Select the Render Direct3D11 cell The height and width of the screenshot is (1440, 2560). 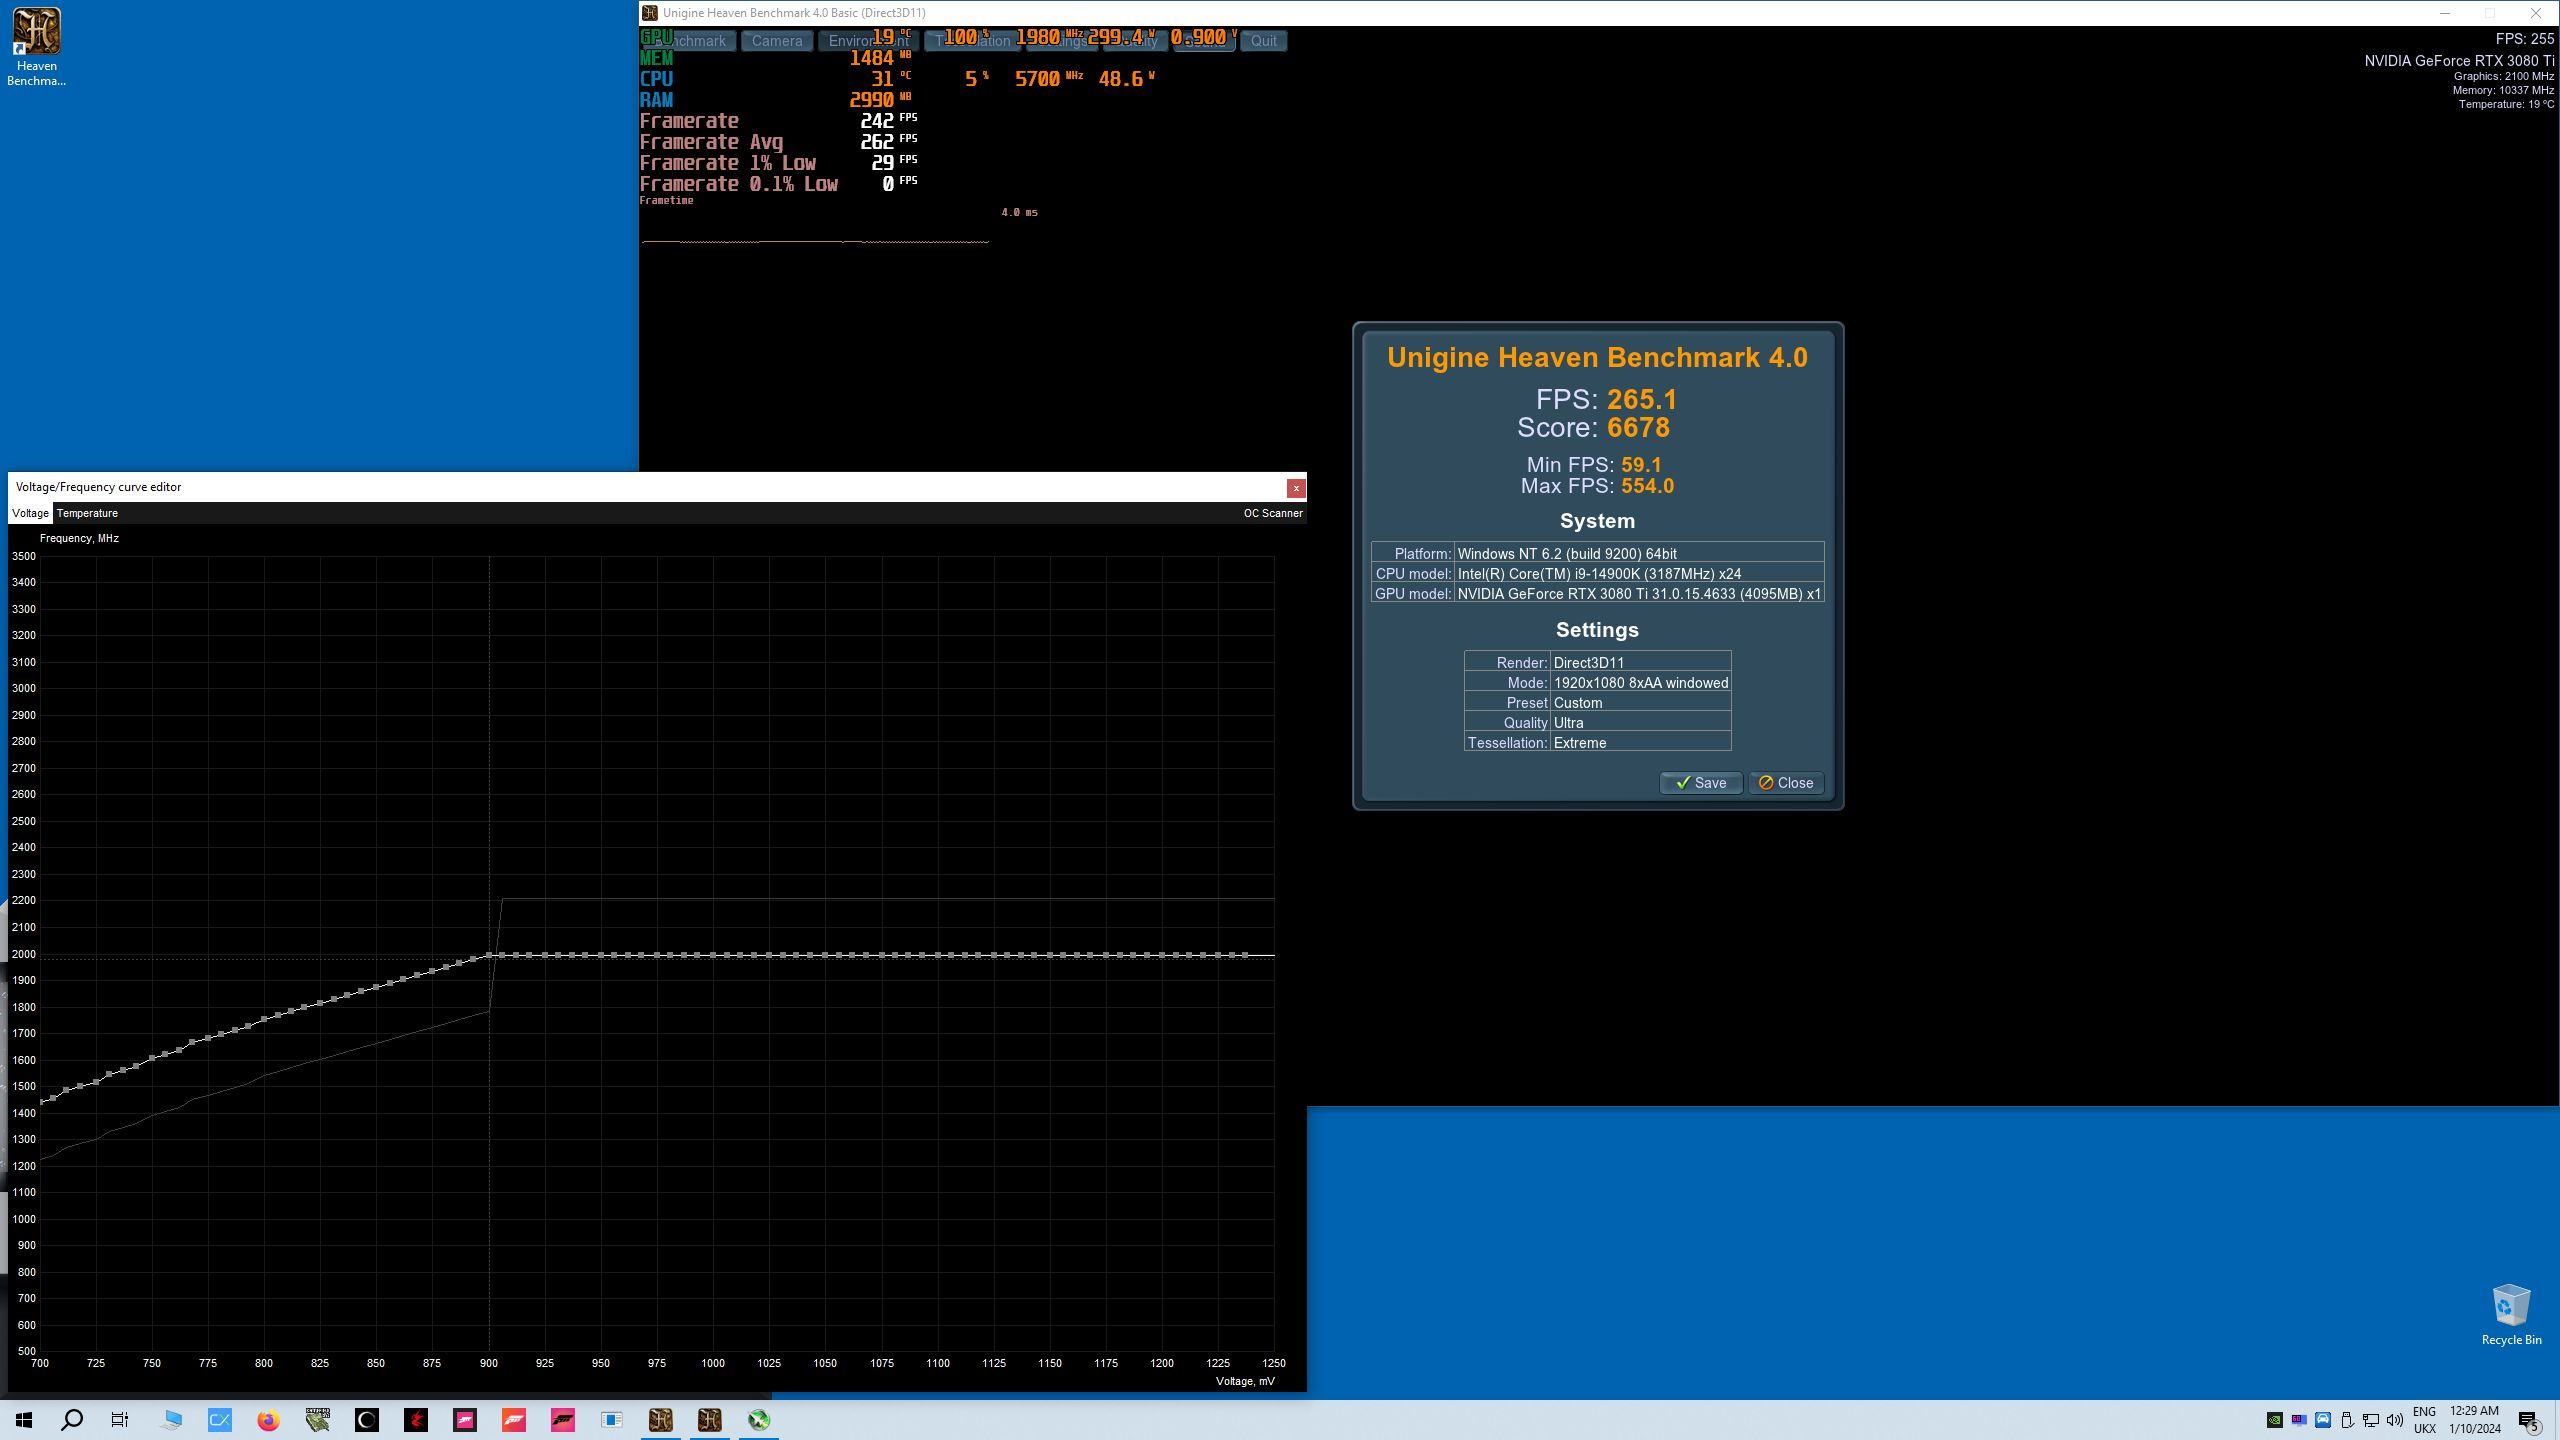pyautogui.click(x=1641, y=663)
